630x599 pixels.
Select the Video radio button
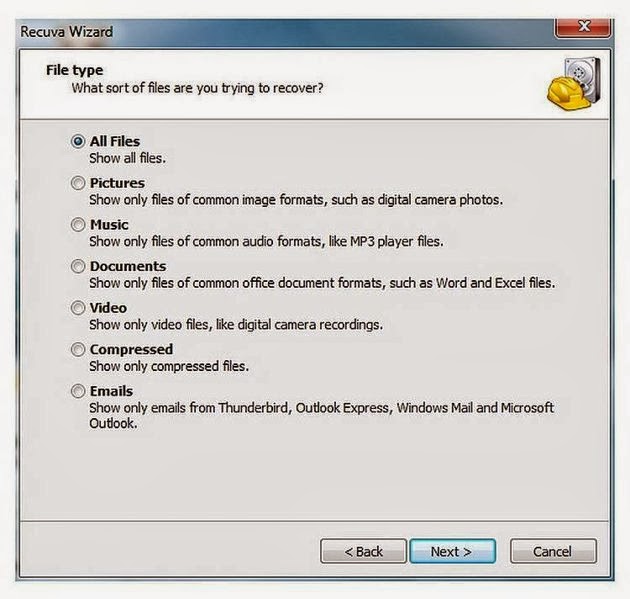pos(78,308)
